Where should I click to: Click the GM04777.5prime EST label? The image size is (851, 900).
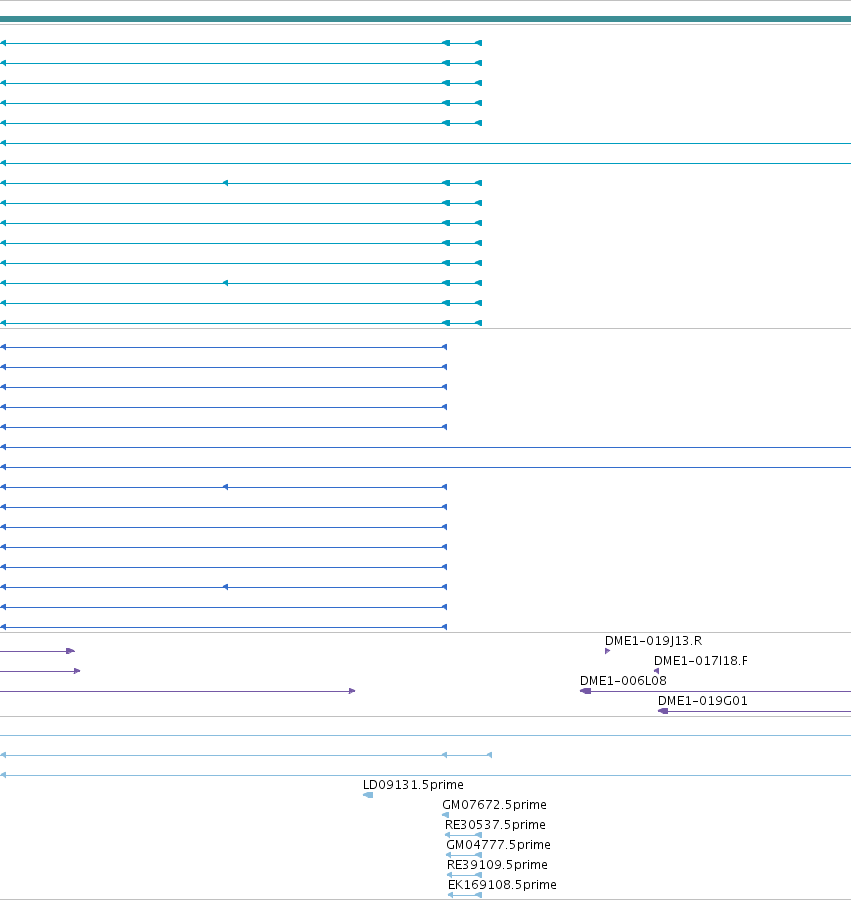(x=498, y=845)
